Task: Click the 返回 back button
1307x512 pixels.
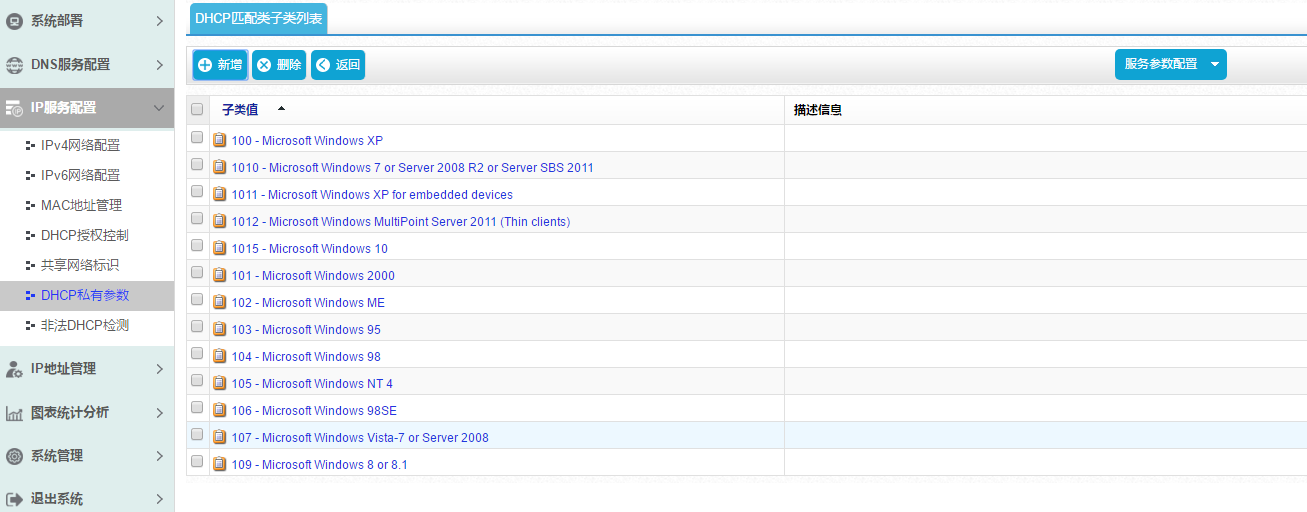Action: pyautogui.click(x=338, y=65)
